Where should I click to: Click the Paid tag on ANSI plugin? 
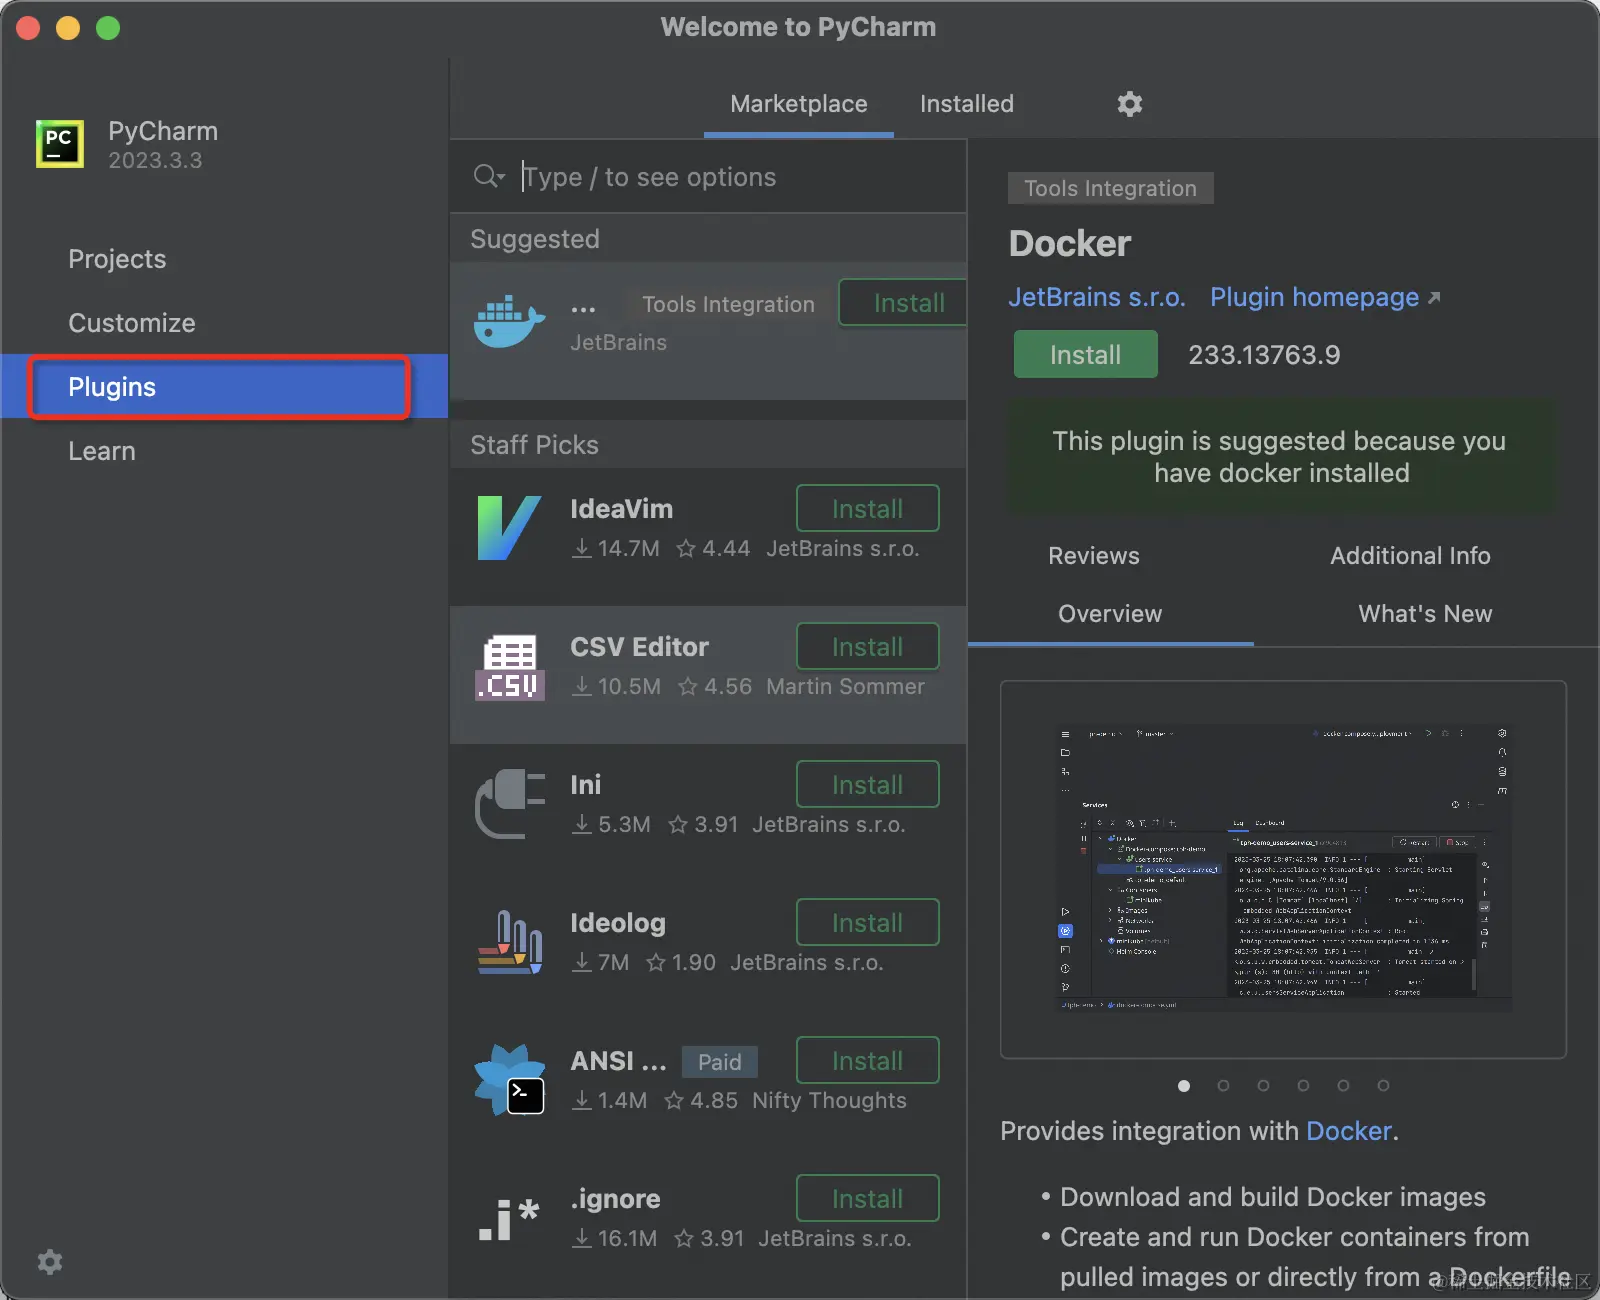coord(720,1061)
